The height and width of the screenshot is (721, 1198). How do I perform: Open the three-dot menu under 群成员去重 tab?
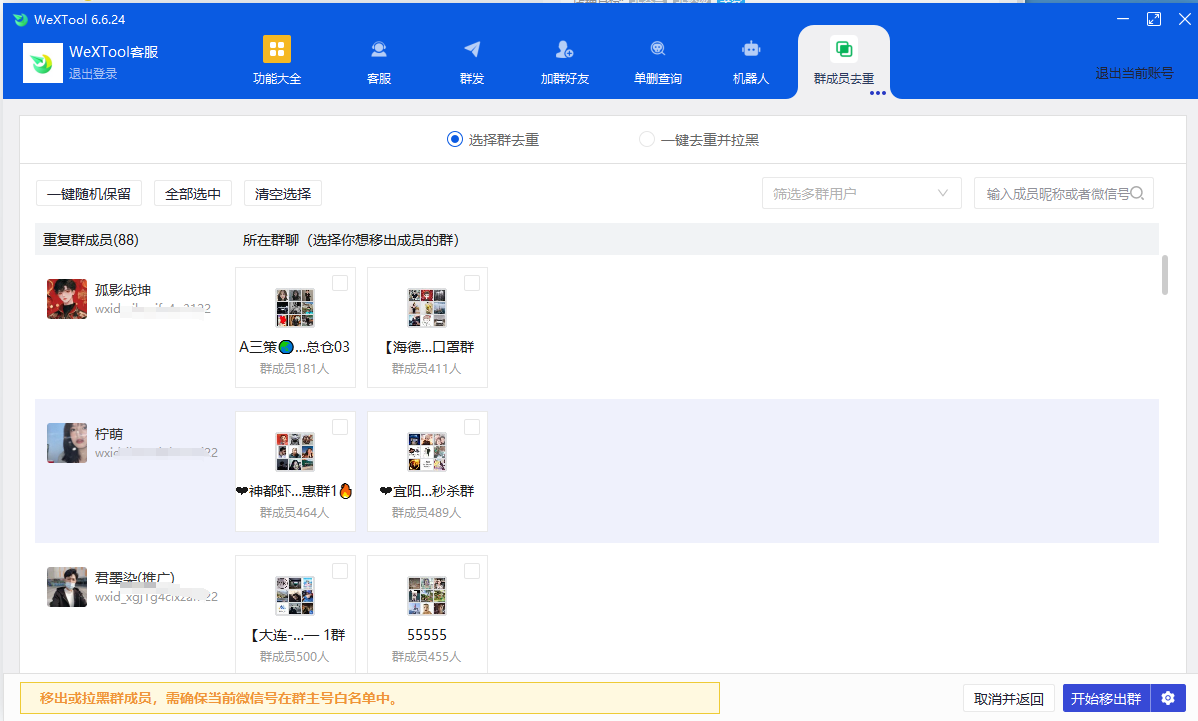[x=878, y=93]
